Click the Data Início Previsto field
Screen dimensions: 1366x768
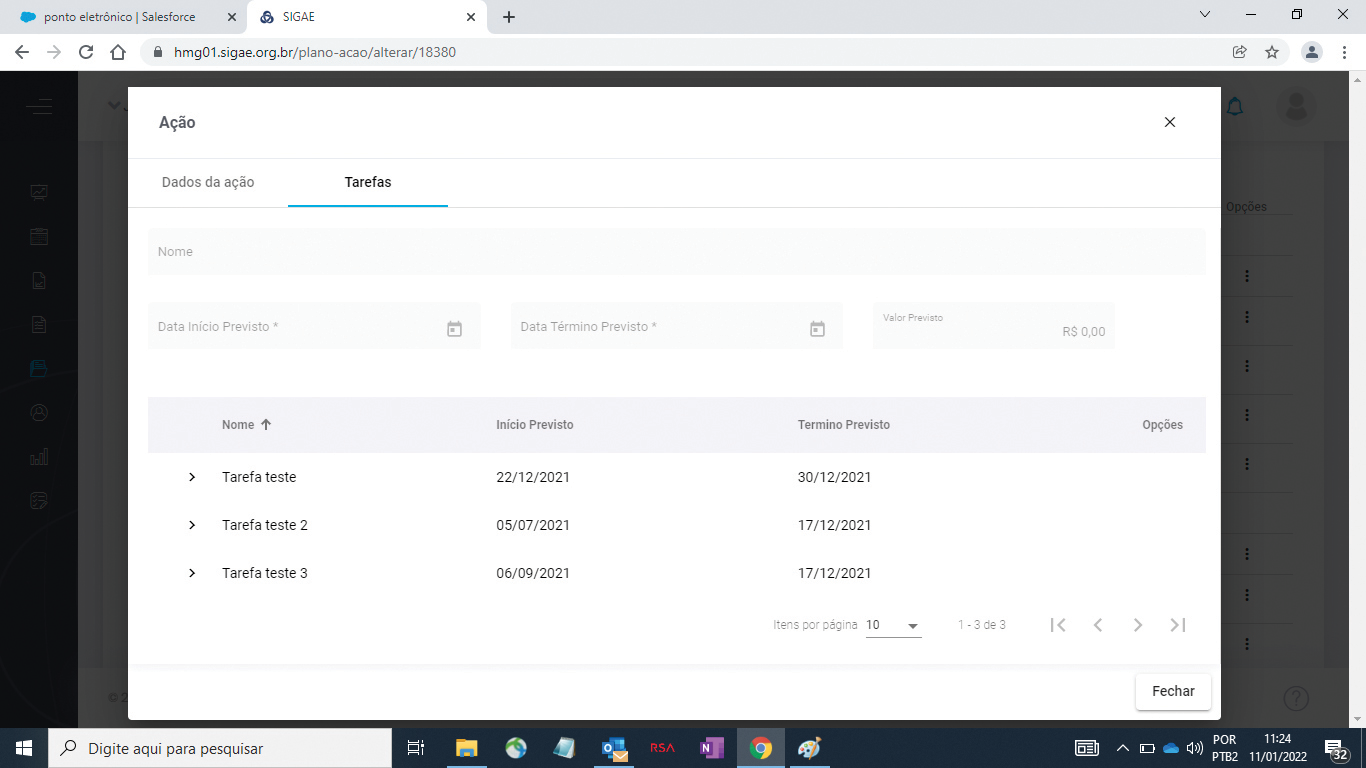[x=314, y=326]
